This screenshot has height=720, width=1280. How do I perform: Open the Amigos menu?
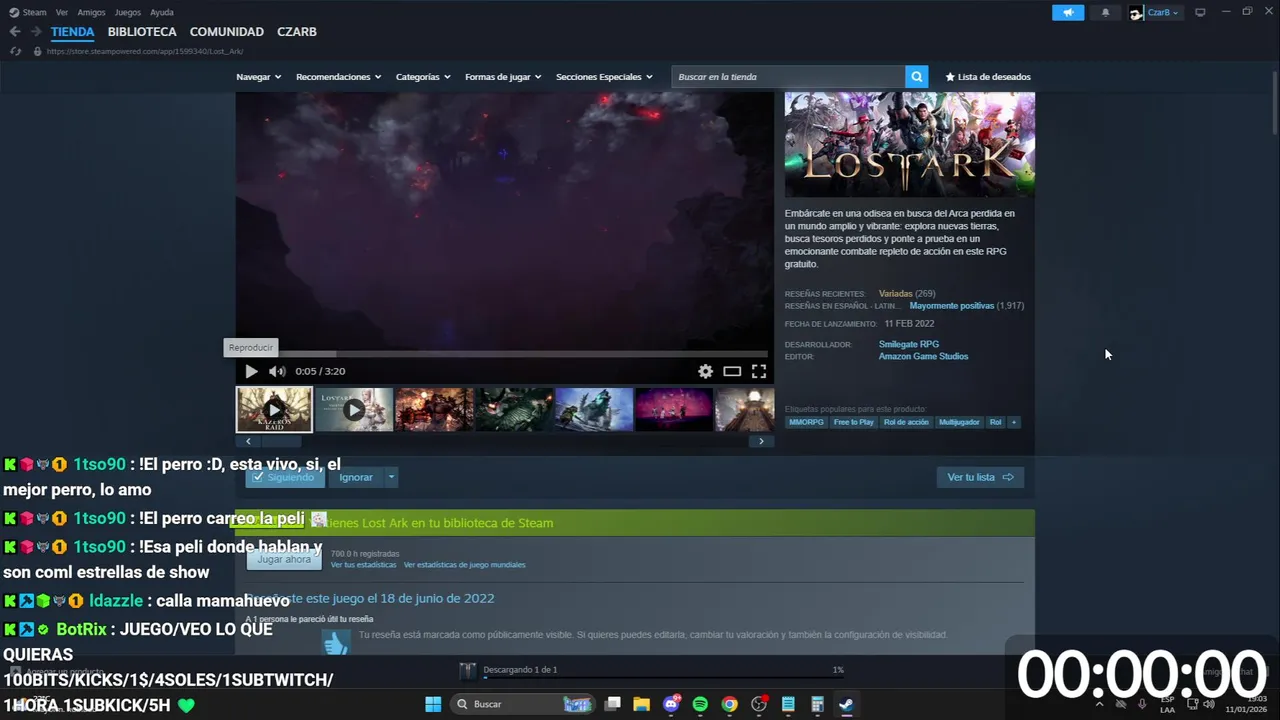click(x=91, y=12)
